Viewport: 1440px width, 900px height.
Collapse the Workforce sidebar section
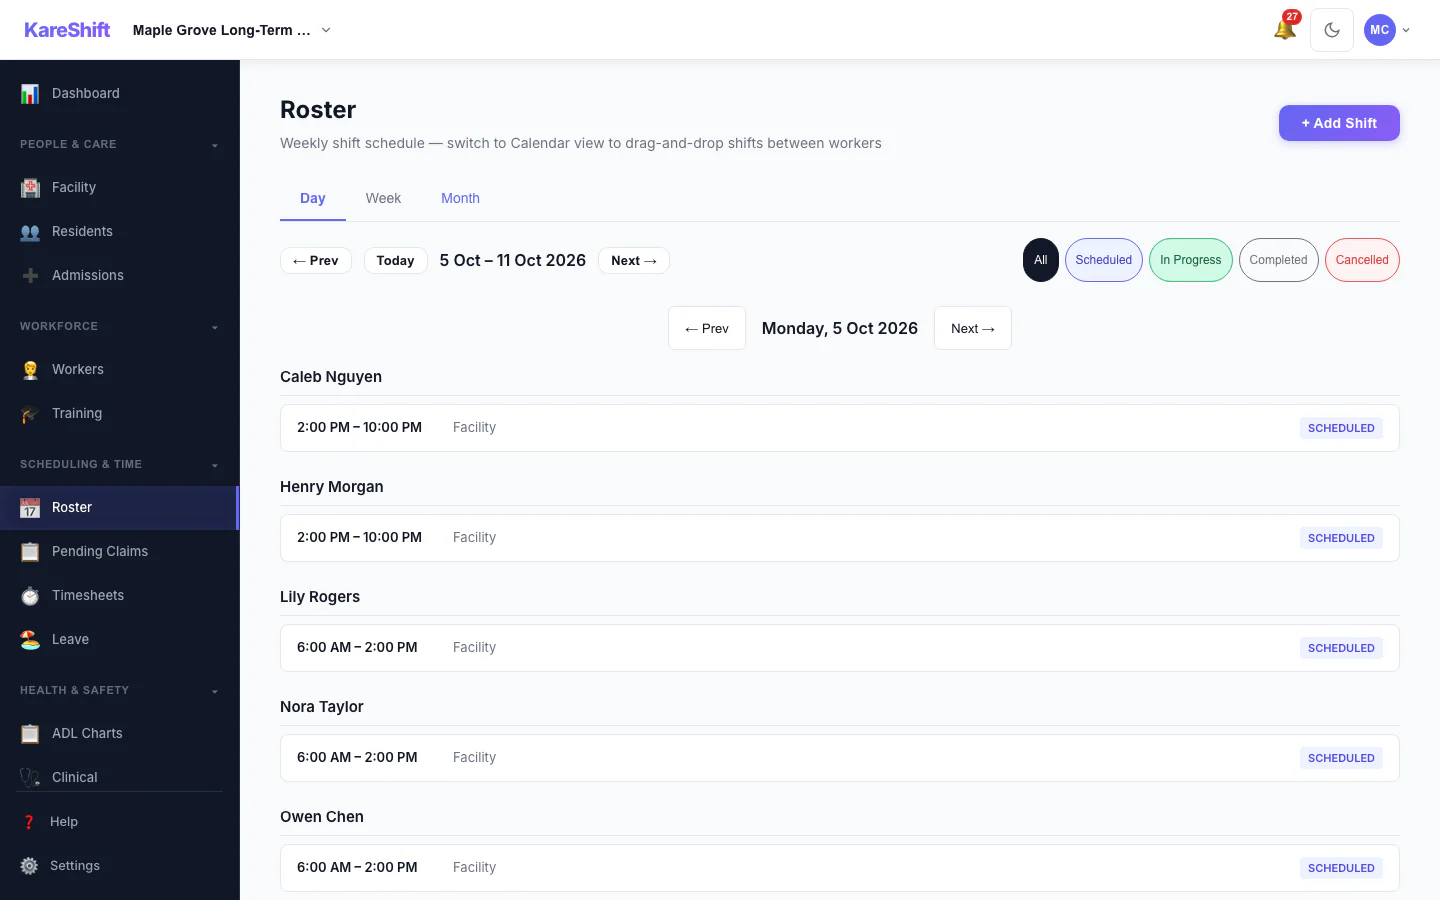point(120,326)
